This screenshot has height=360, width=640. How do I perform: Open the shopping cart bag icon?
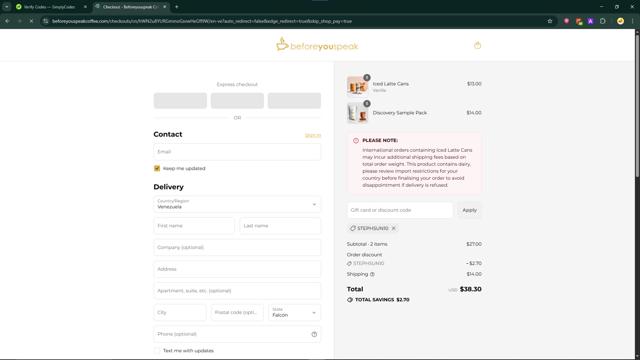click(477, 45)
